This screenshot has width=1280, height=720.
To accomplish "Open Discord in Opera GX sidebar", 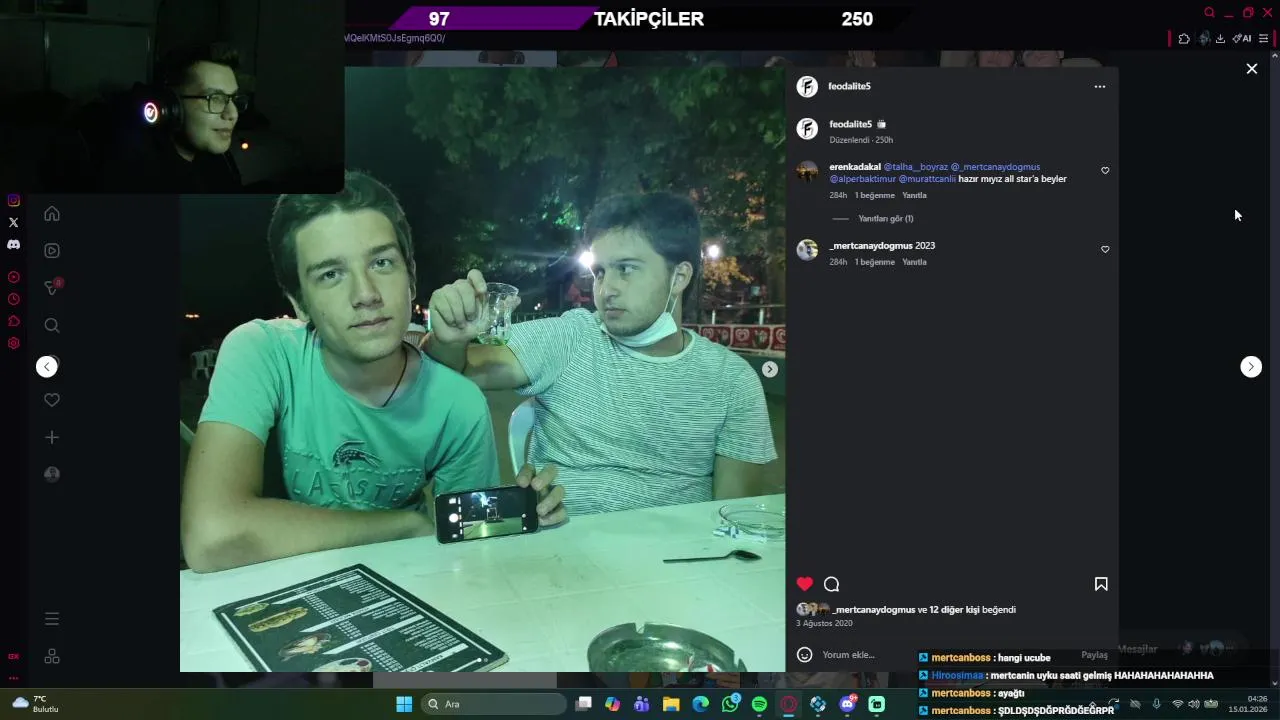I will click(x=13, y=244).
